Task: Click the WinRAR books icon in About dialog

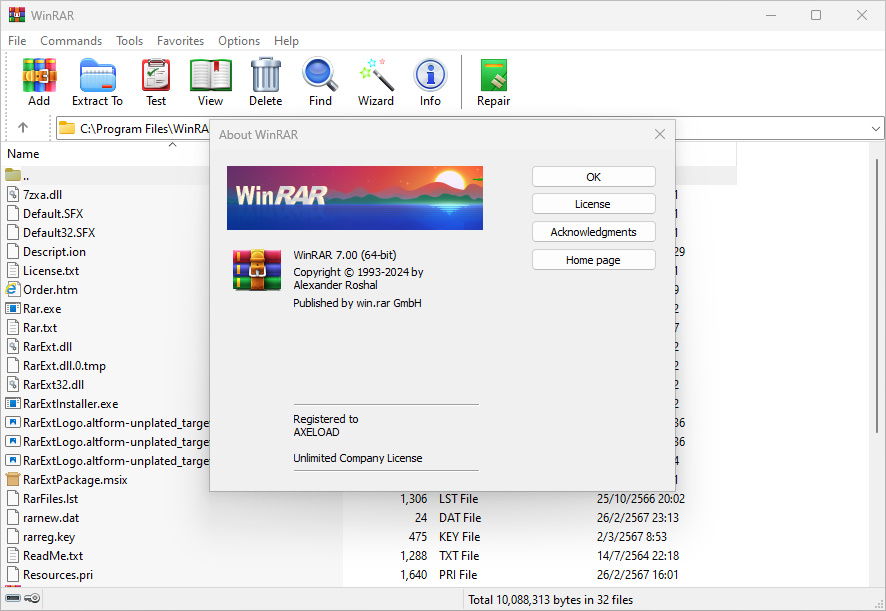Action: point(257,270)
